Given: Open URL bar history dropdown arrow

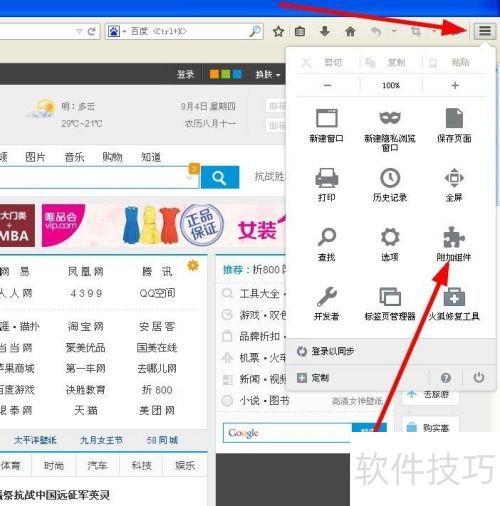Looking at the screenshot, I should pos(79,32).
